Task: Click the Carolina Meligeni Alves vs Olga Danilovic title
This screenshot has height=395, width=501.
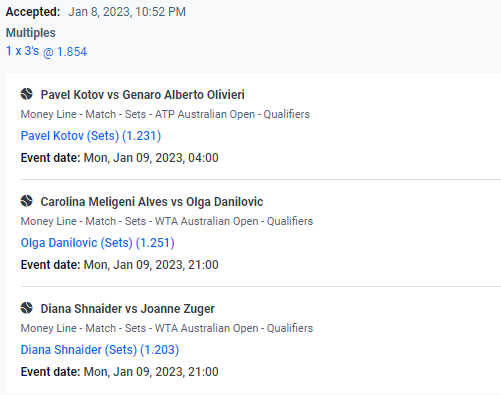Action: 152,202
